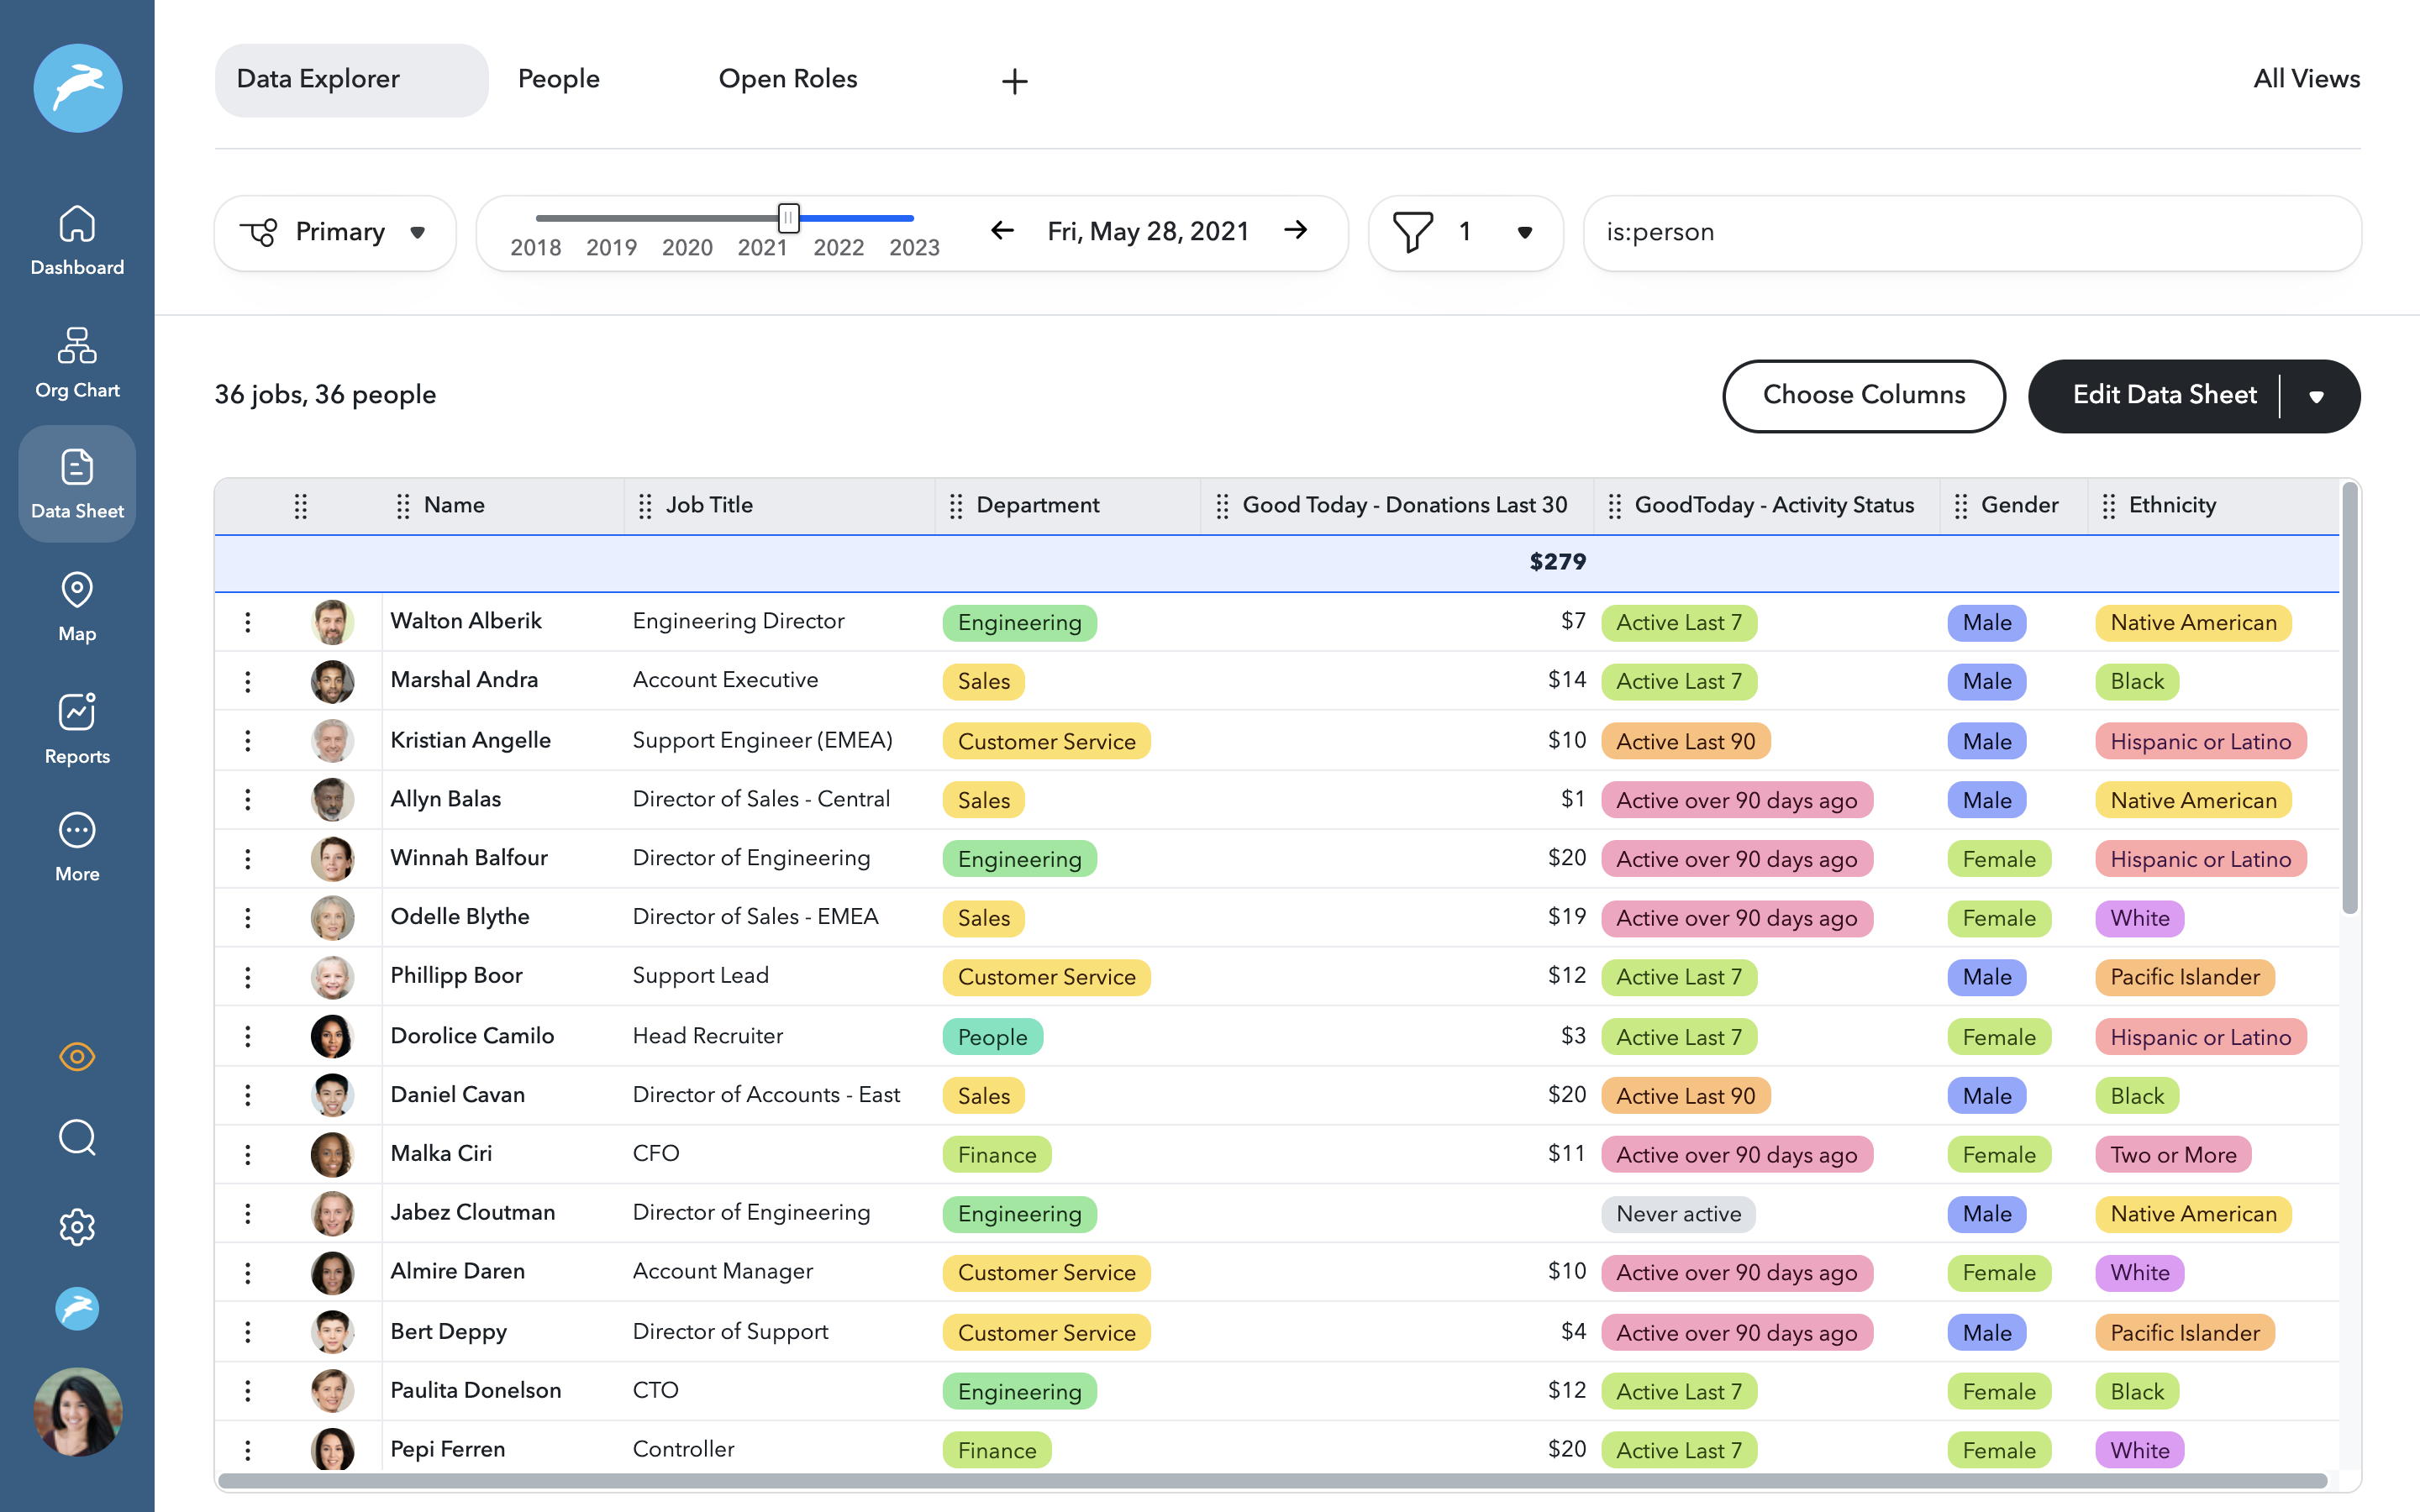Open the filter dropdown showing 1
The width and height of the screenshot is (2420, 1512).
point(1465,232)
